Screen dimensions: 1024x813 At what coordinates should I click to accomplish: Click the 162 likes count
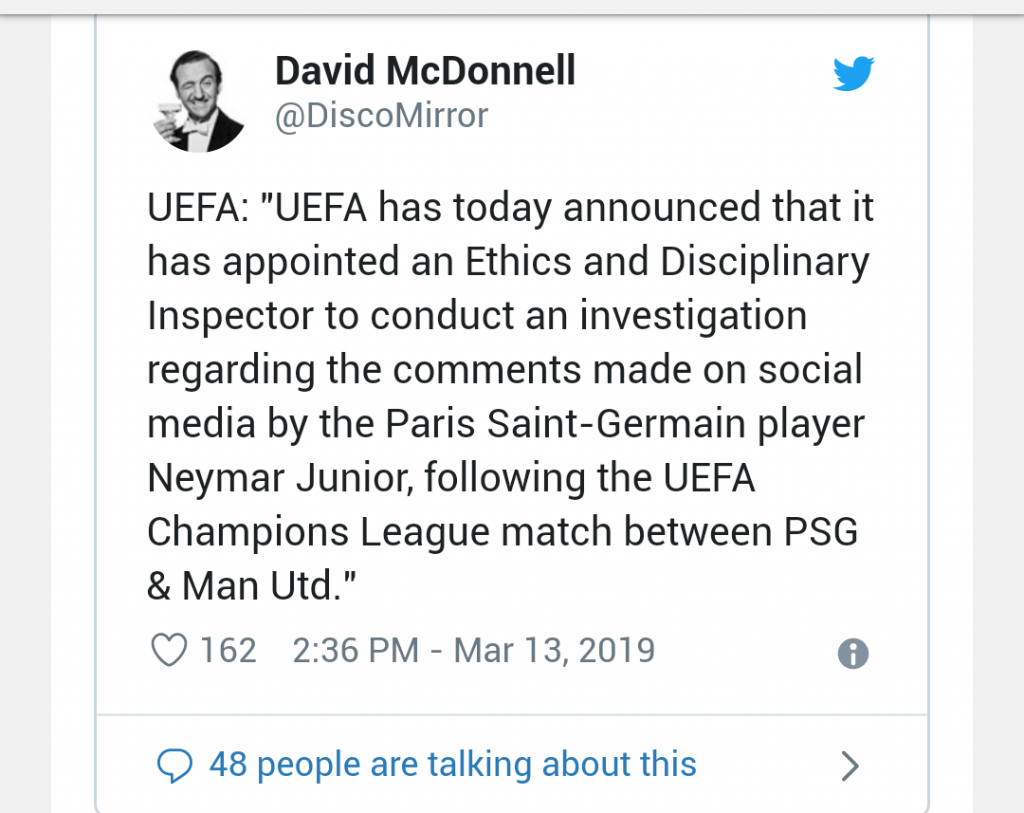point(228,651)
